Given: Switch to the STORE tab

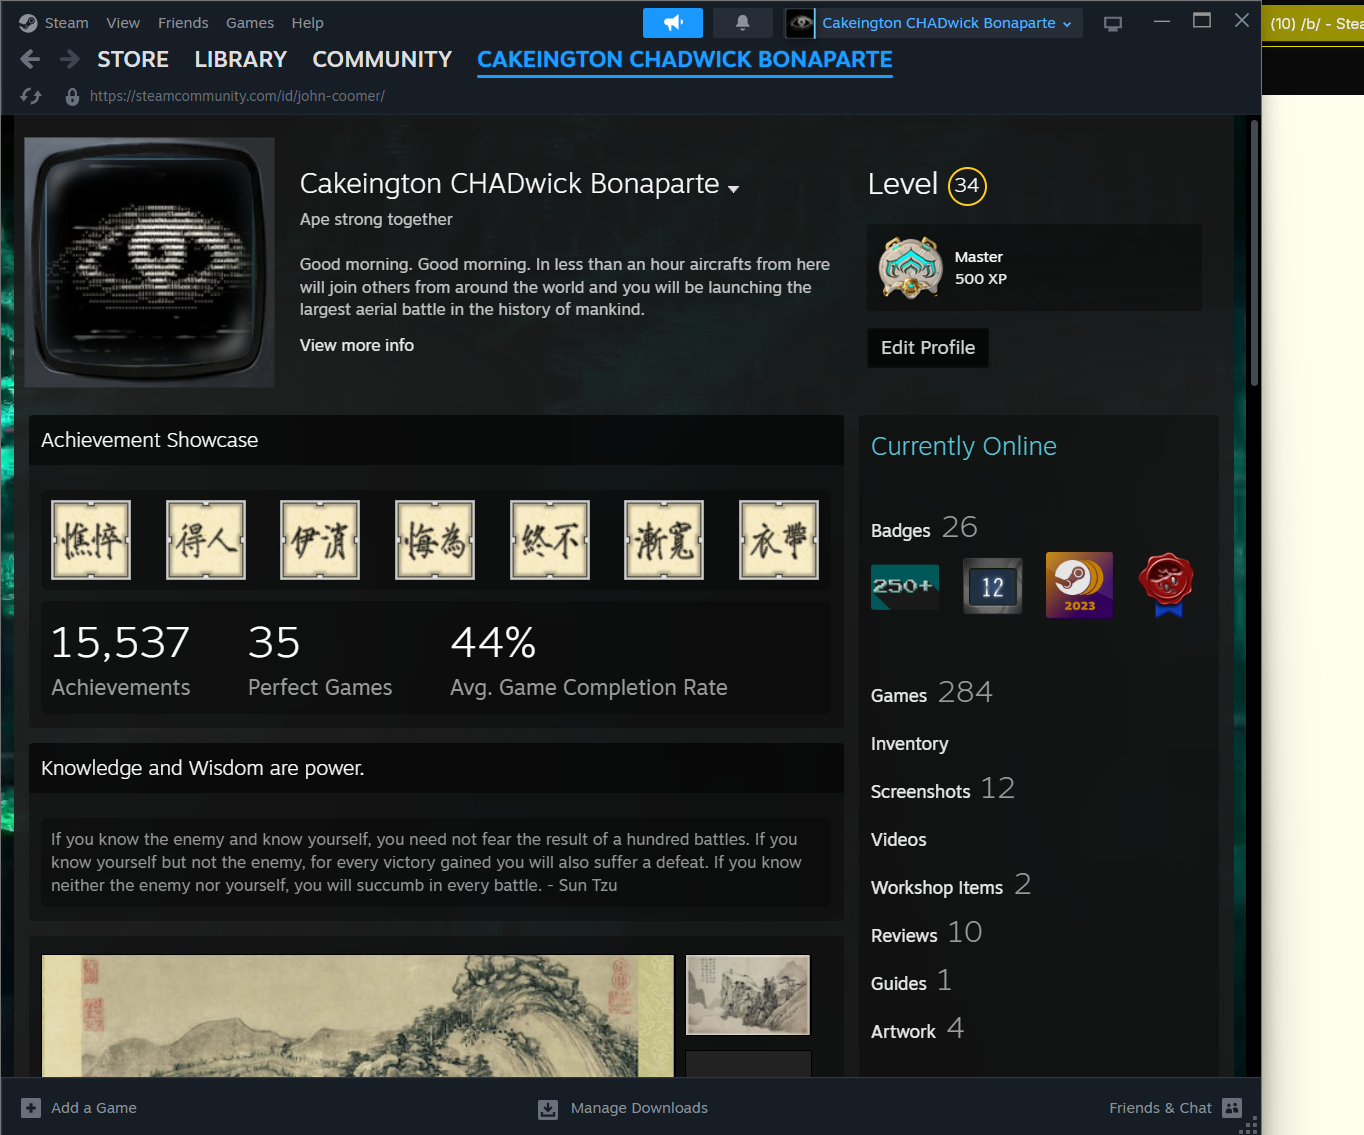Looking at the screenshot, I should tap(133, 60).
